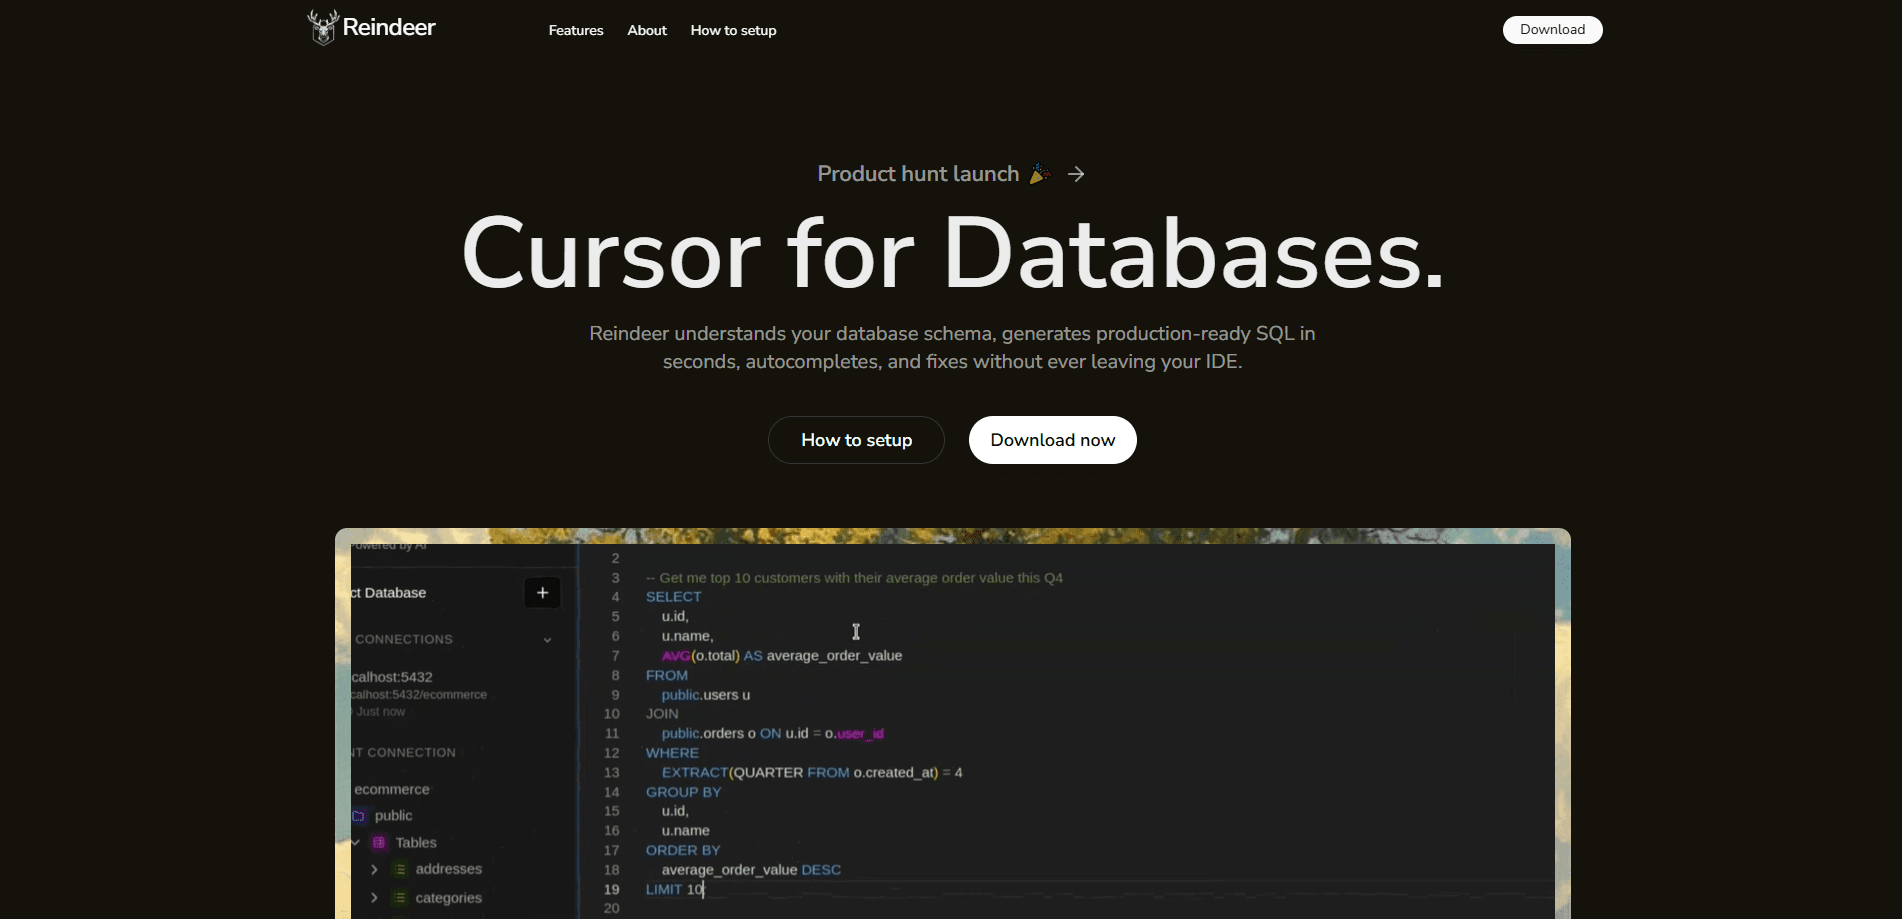Click the Download button in header

[x=1552, y=30]
